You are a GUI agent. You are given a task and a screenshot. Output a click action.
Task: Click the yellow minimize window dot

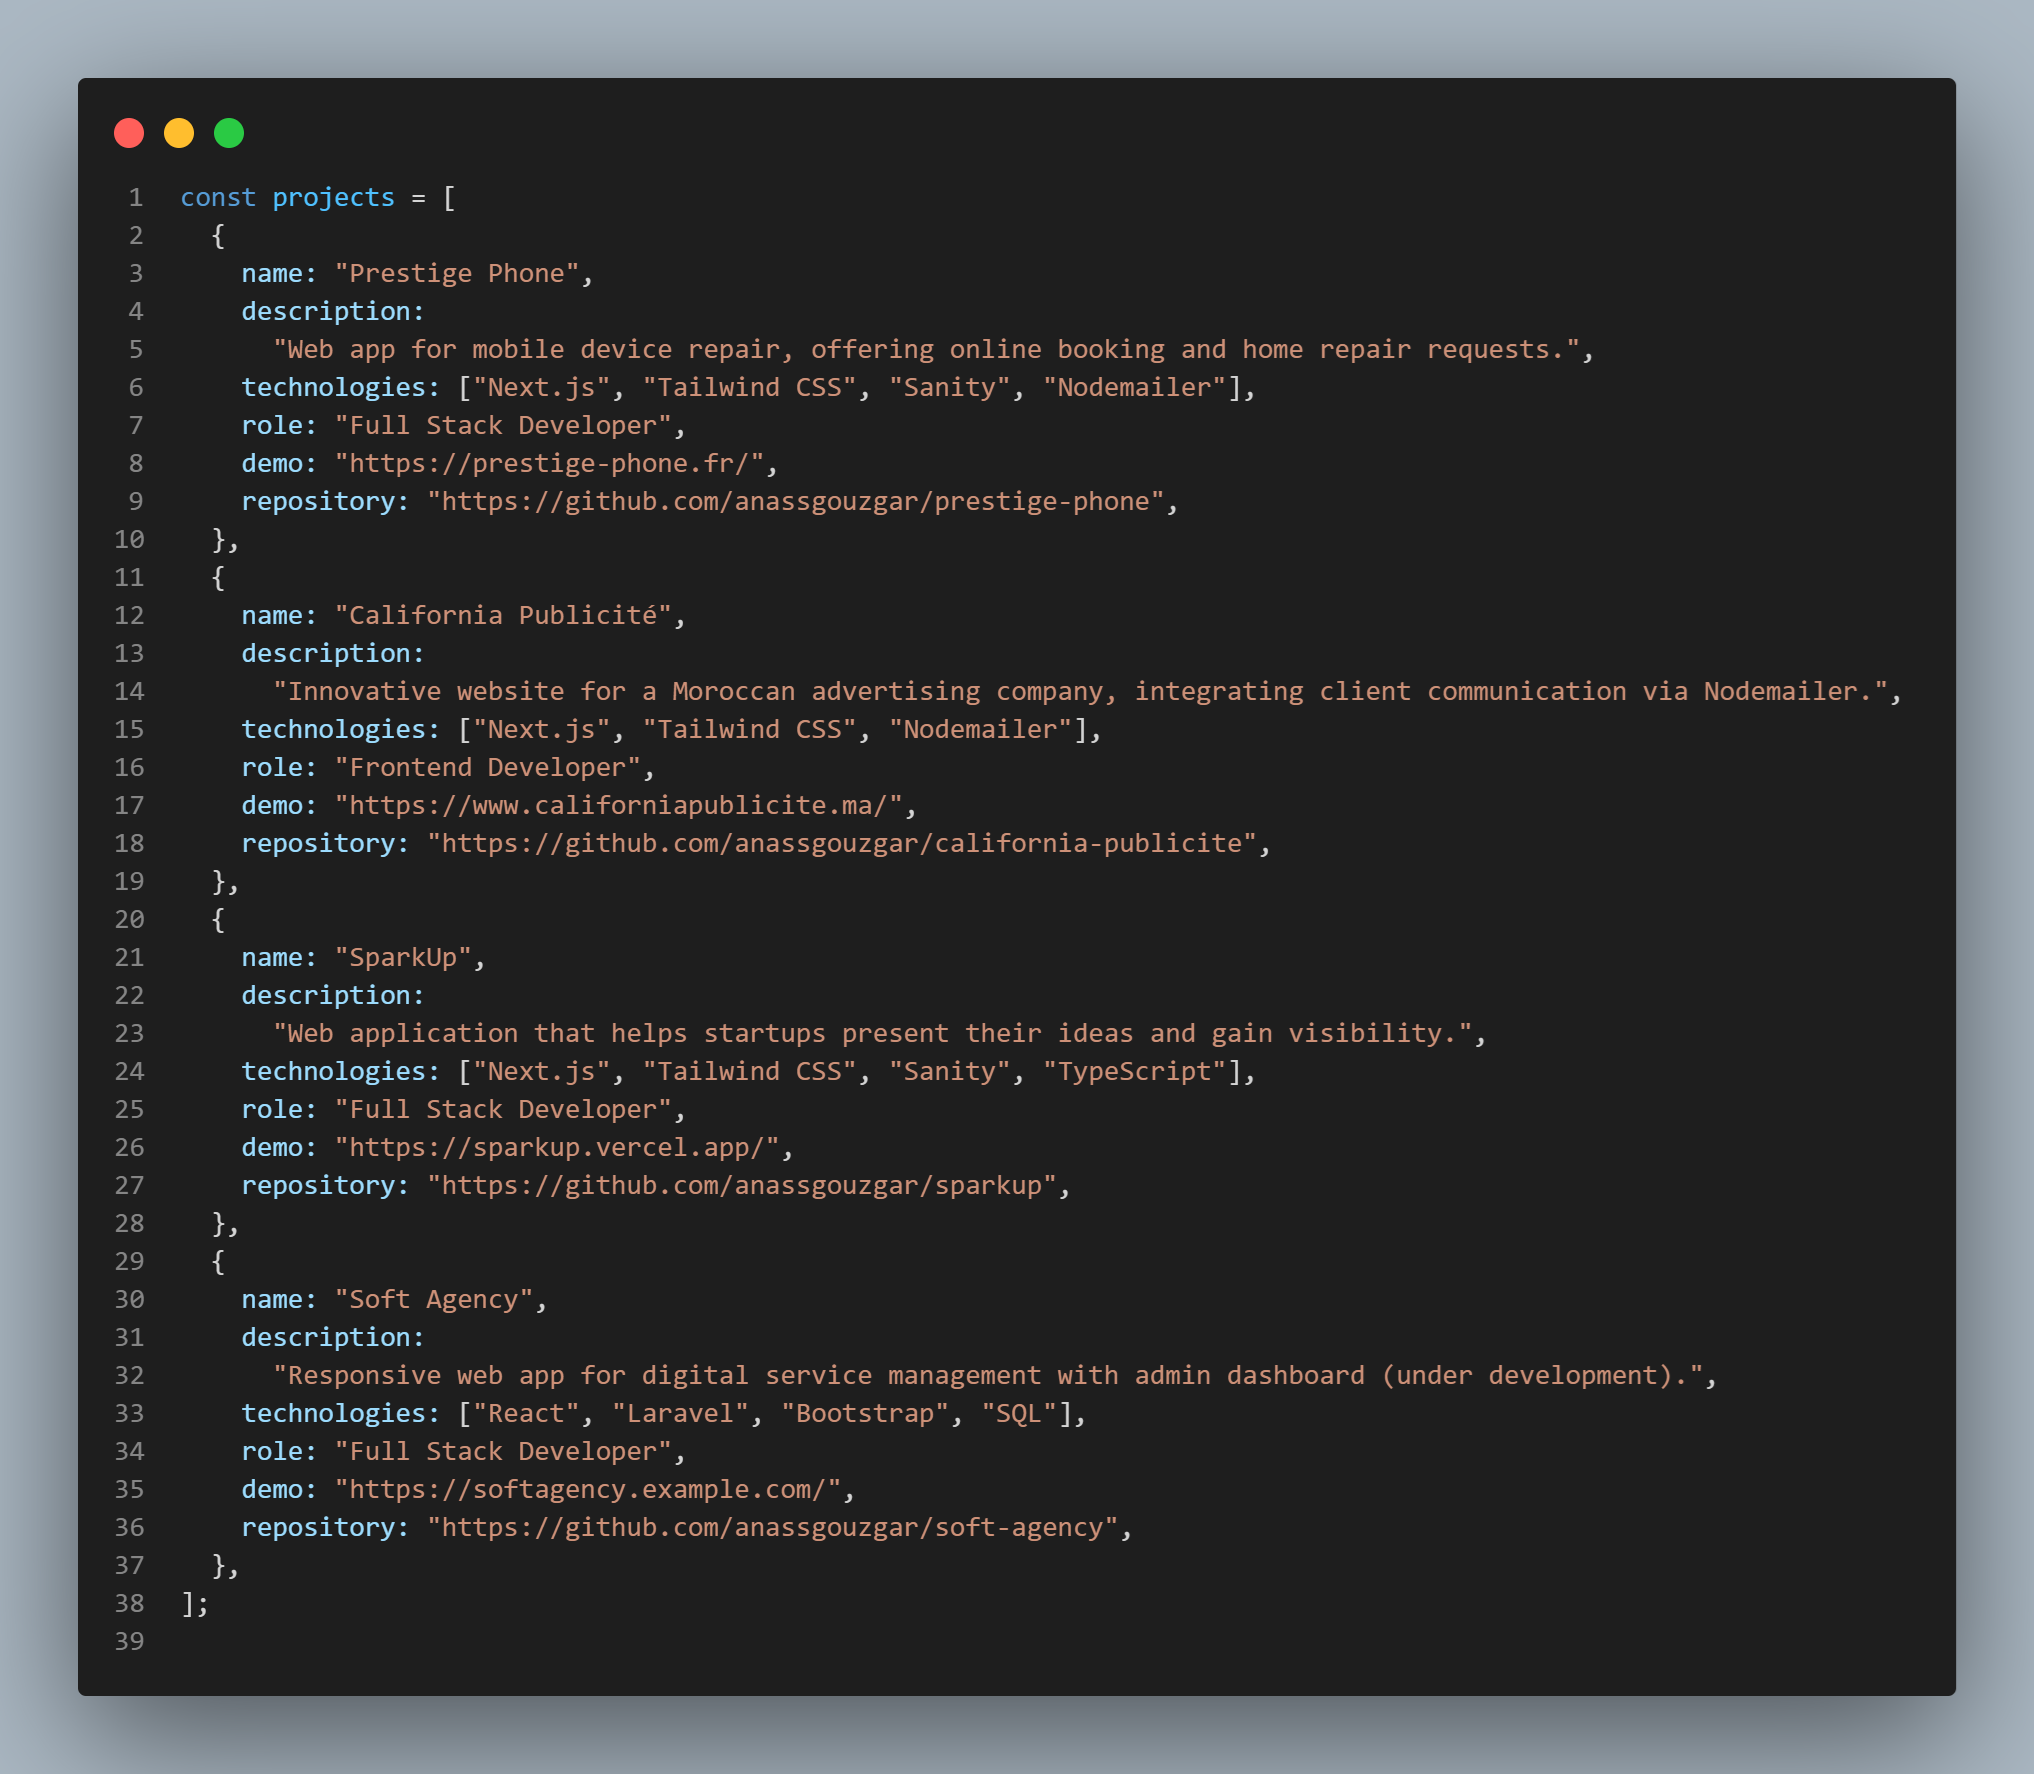click(179, 133)
